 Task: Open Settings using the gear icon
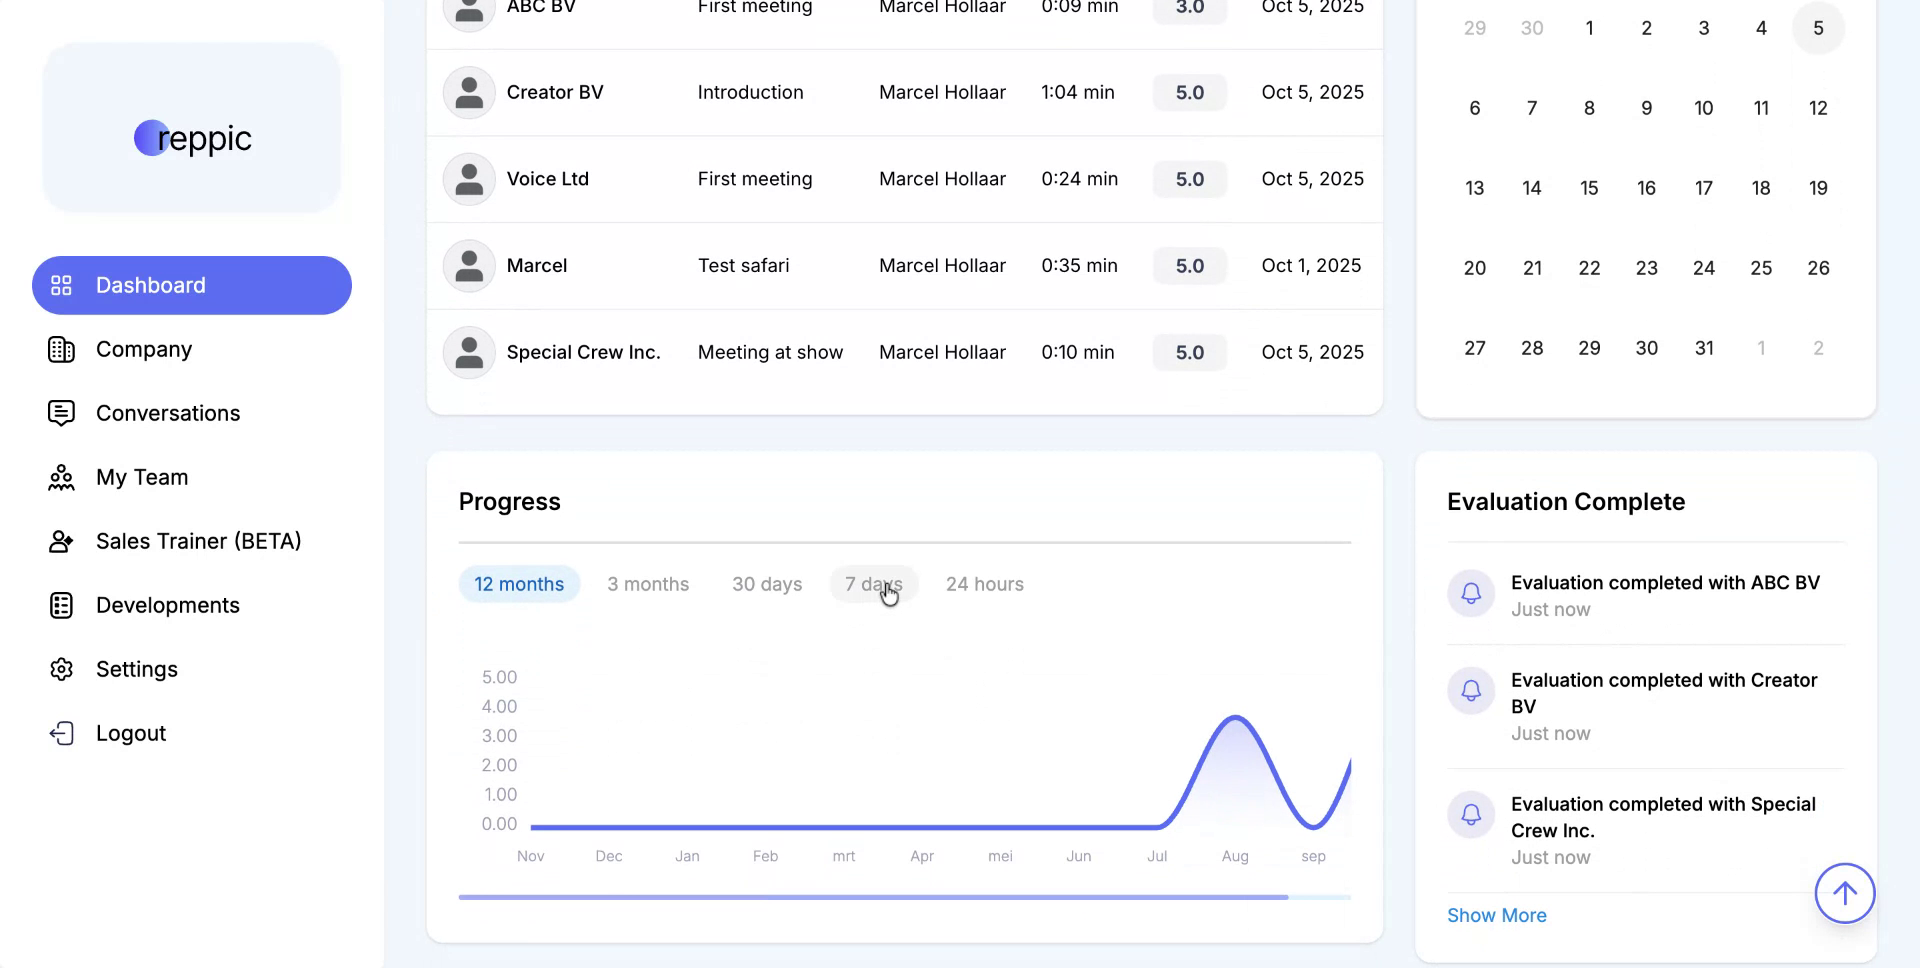click(61, 669)
